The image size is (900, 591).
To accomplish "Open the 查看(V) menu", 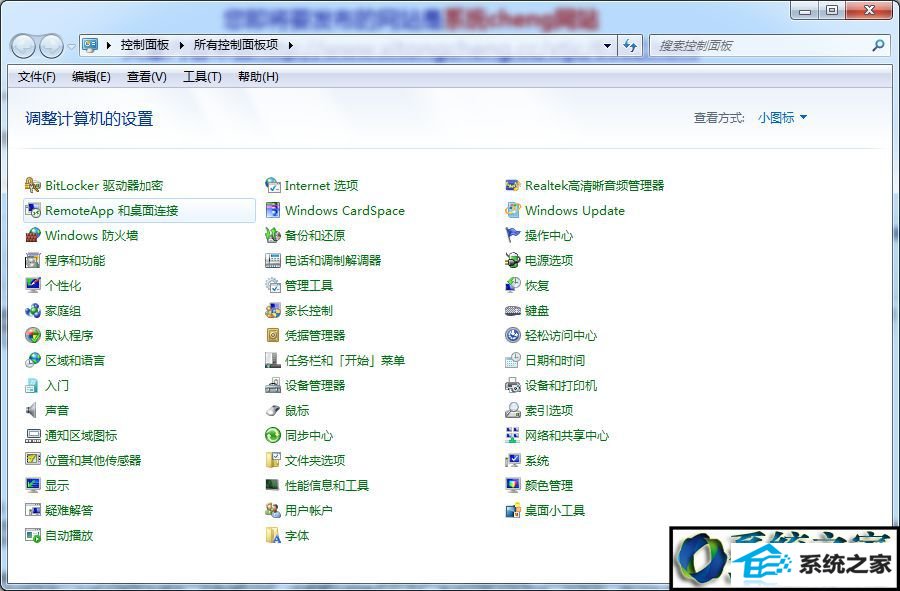I will (x=146, y=77).
